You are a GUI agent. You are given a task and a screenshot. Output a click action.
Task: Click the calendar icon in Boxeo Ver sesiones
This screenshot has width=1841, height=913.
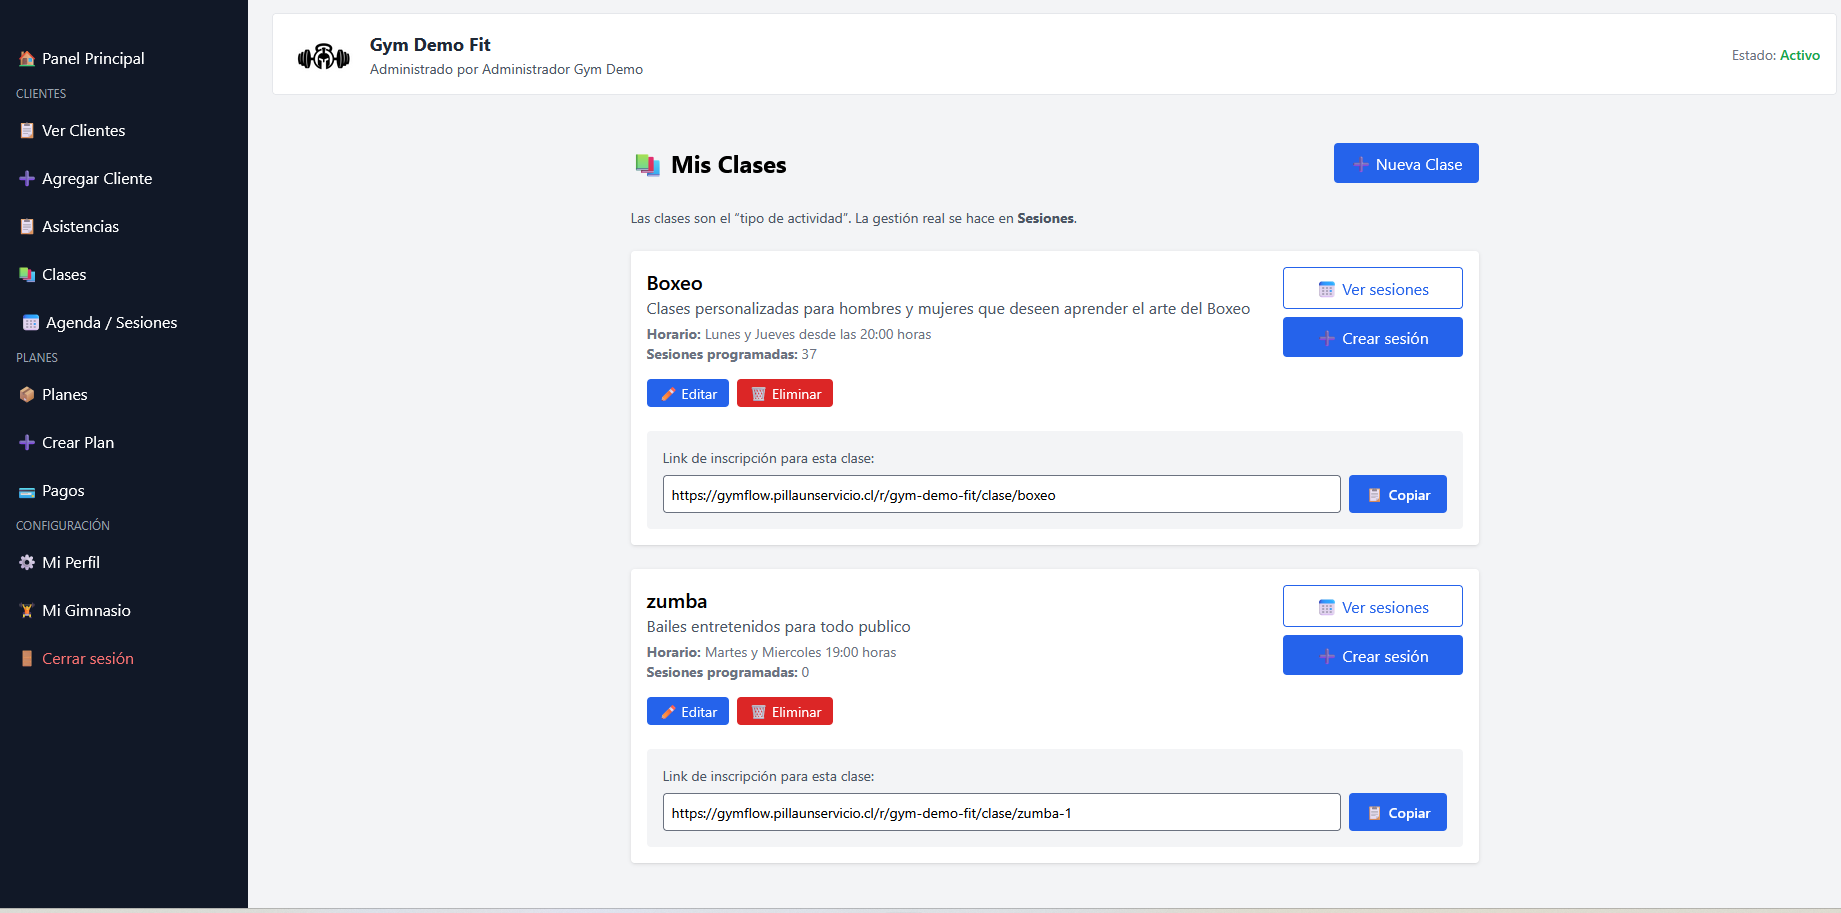click(x=1327, y=290)
